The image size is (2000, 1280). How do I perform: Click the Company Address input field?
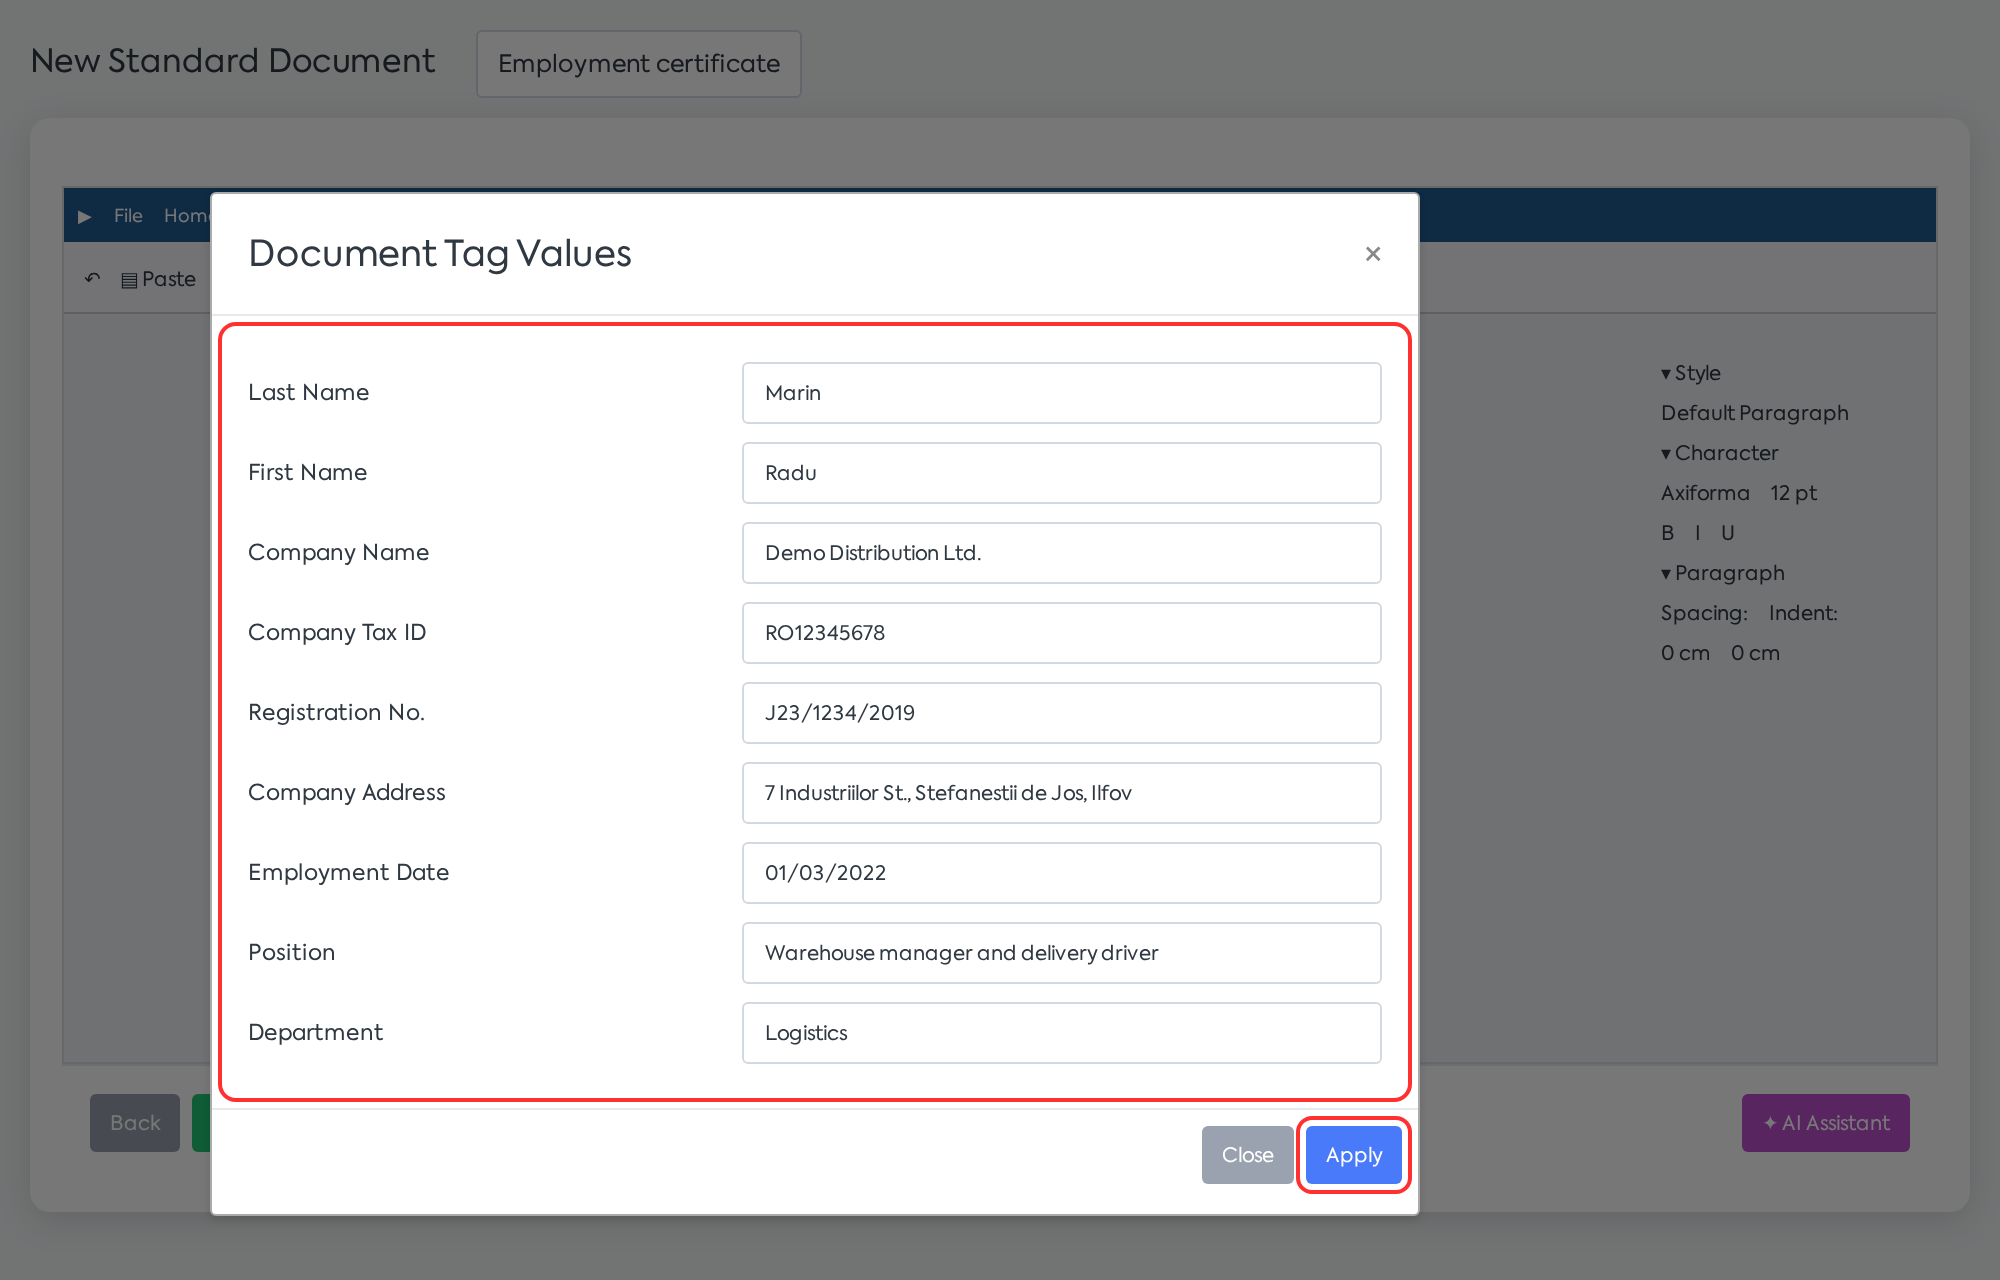point(1061,793)
